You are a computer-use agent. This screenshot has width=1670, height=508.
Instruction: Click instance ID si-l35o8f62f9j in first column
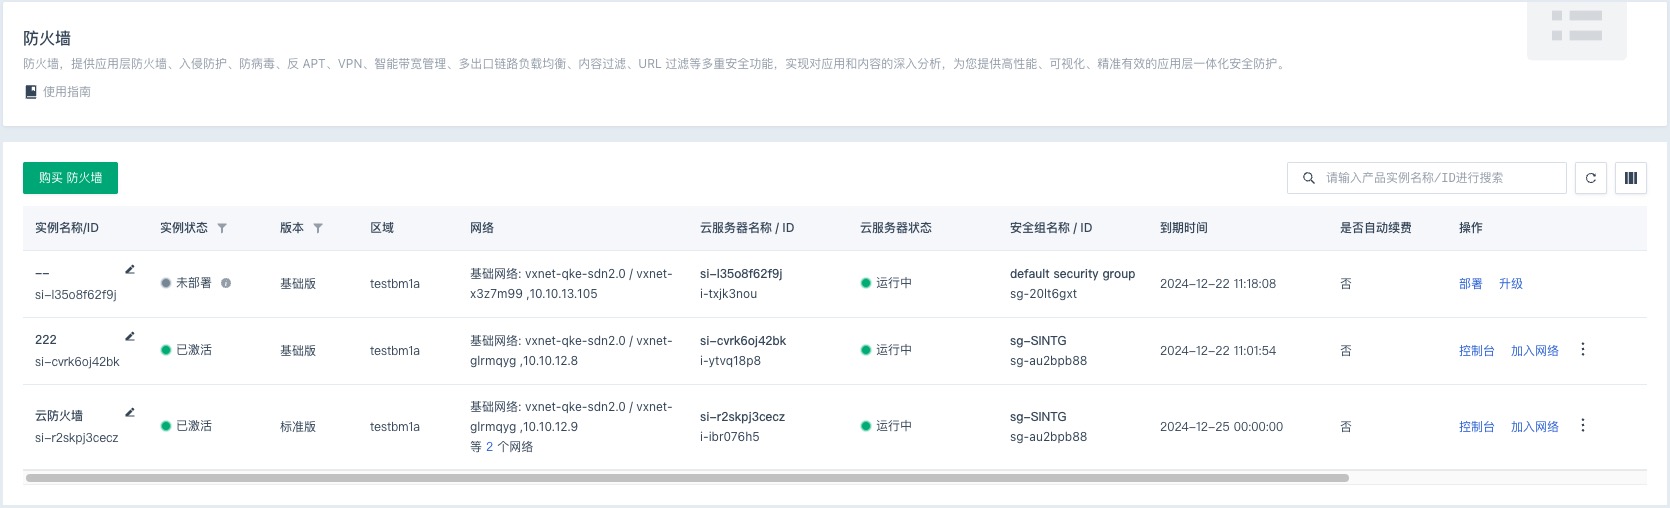76,295
